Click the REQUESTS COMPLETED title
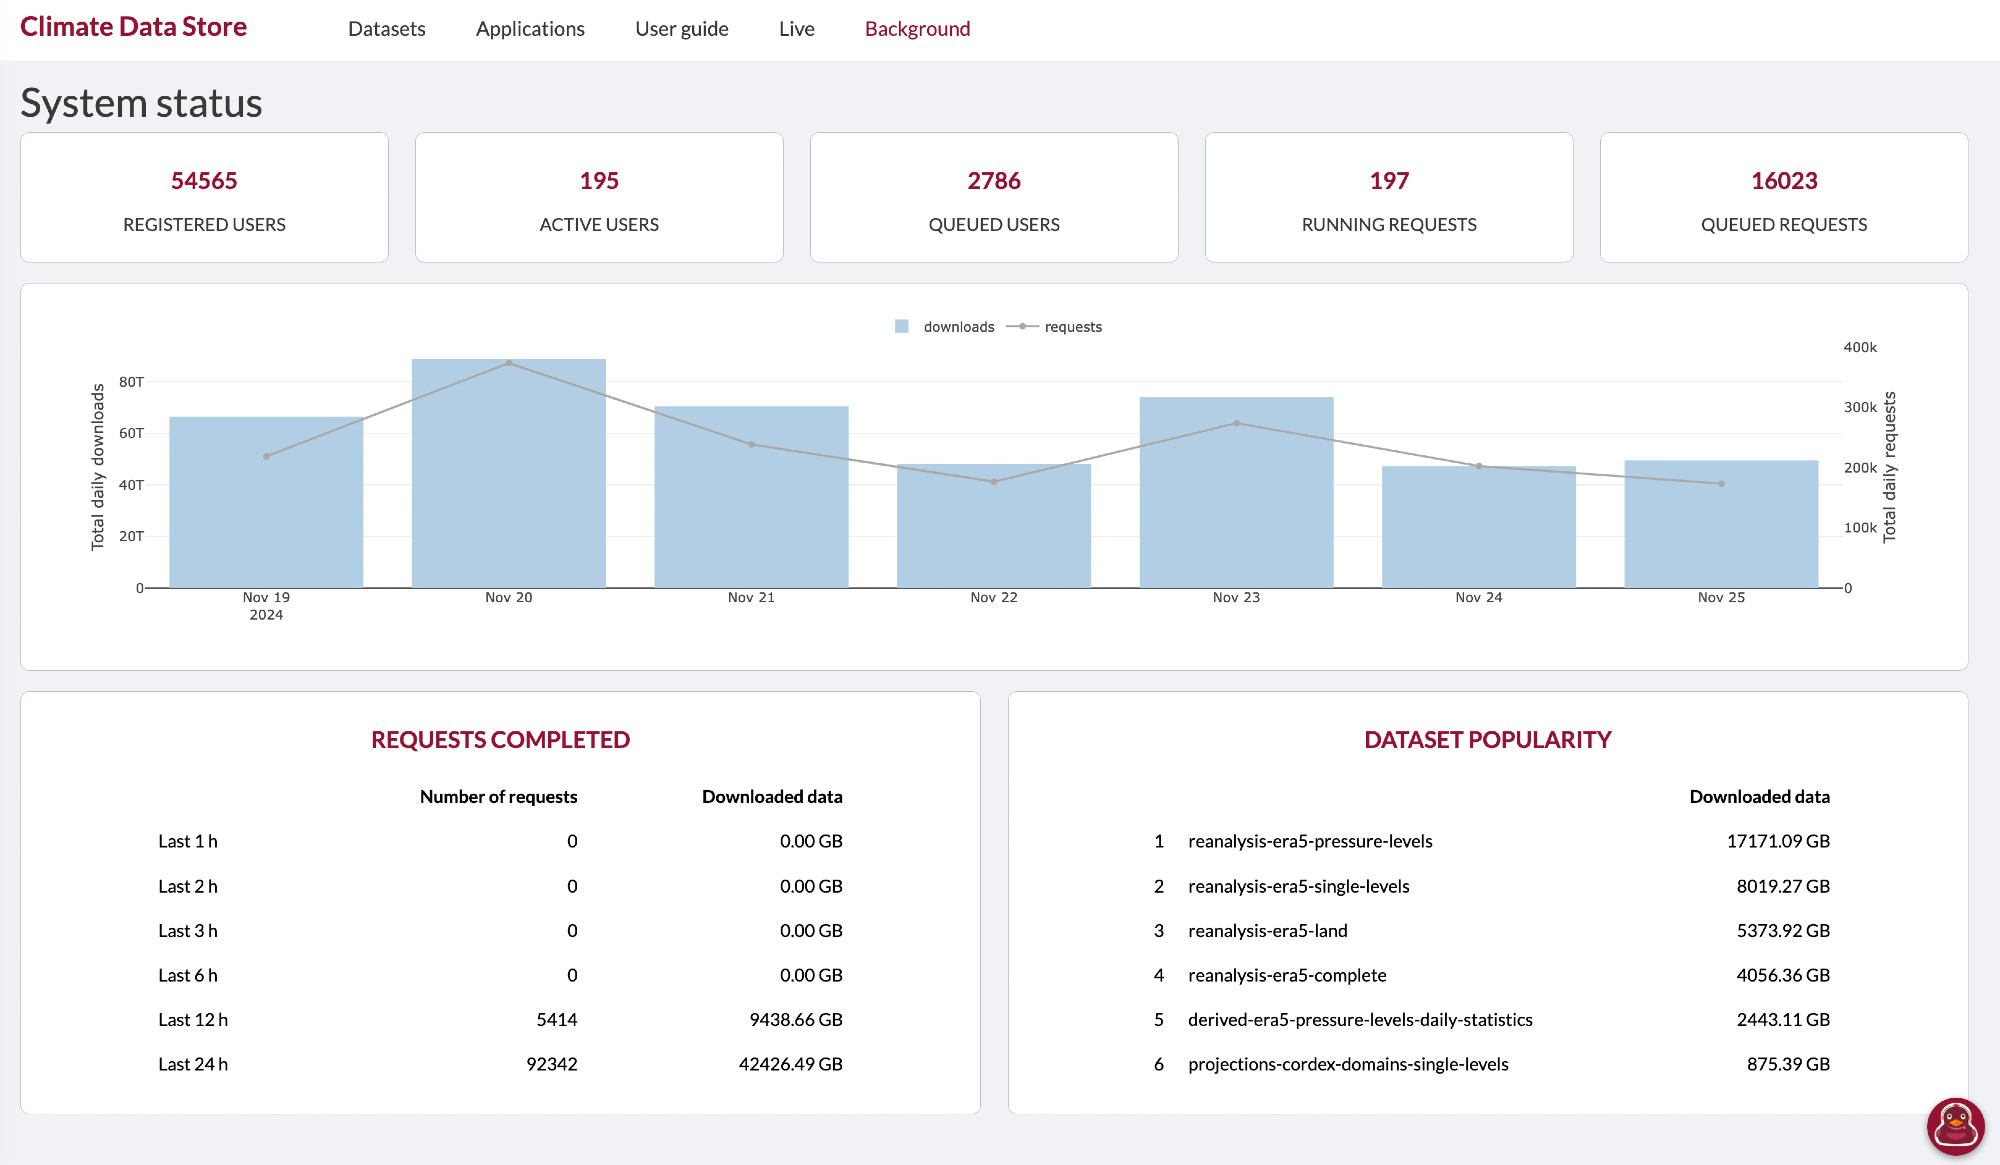The height and width of the screenshot is (1165, 2000). tap(500, 739)
